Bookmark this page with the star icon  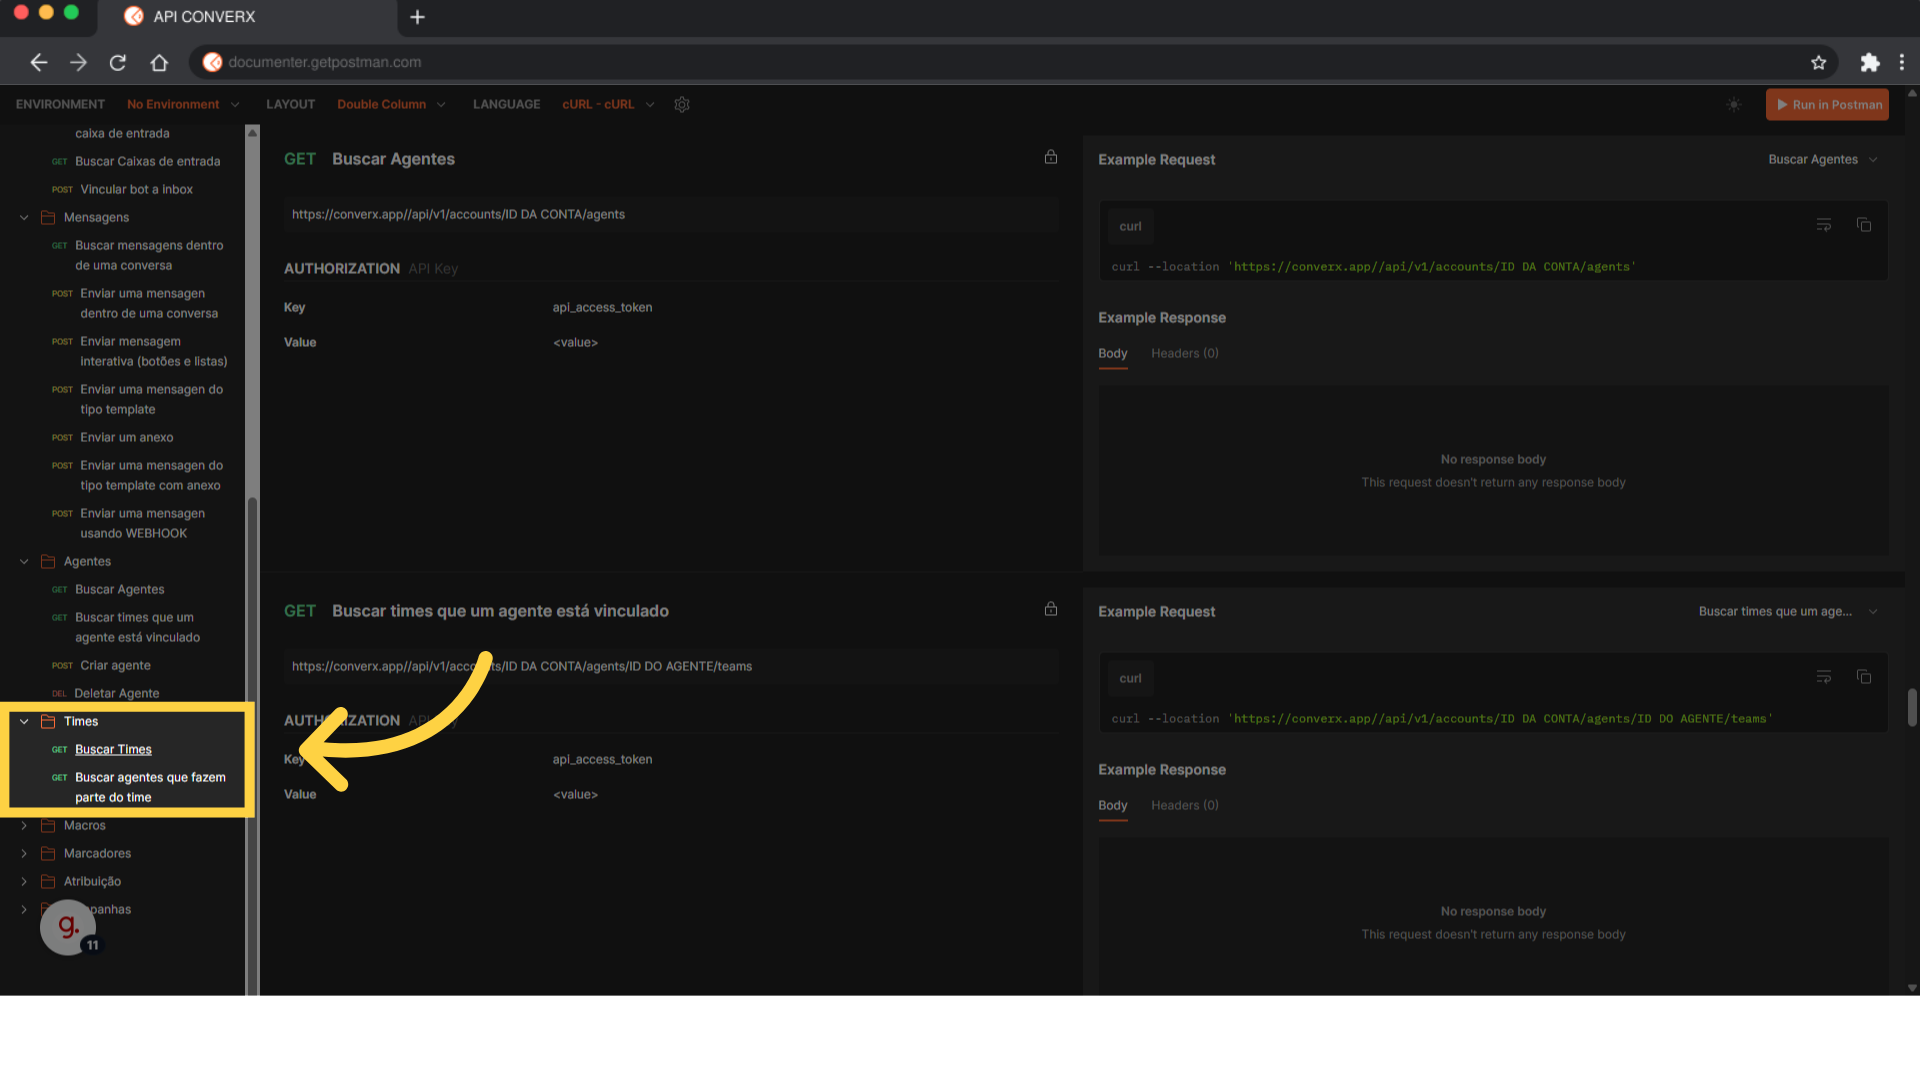coord(1818,62)
